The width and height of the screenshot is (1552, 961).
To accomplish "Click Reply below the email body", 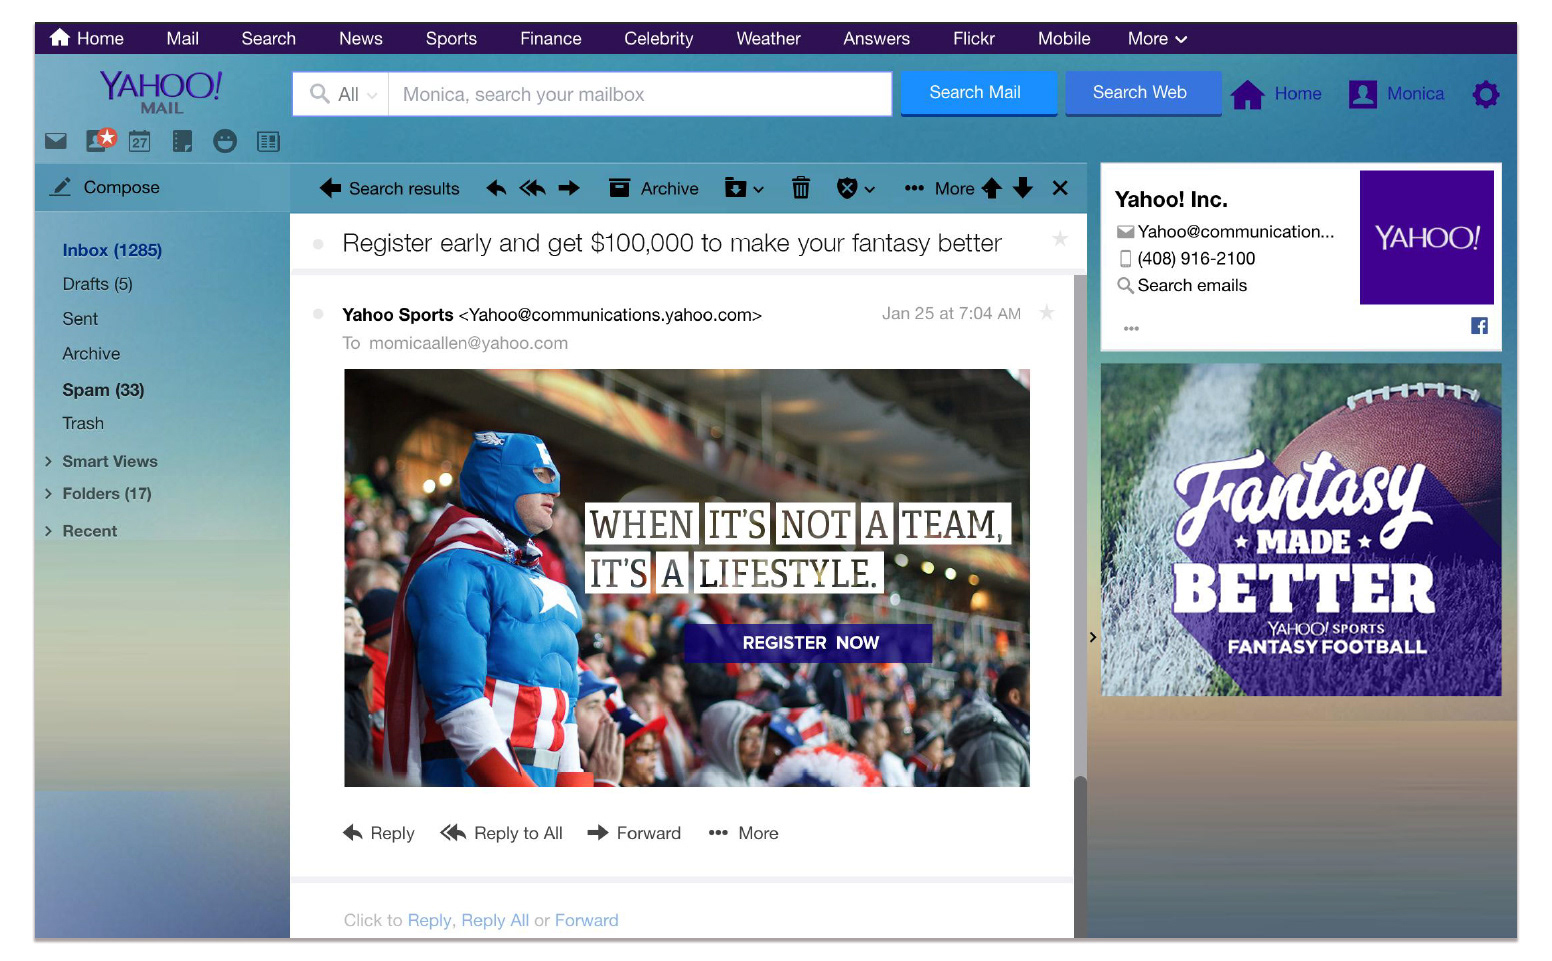I will click(x=378, y=833).
